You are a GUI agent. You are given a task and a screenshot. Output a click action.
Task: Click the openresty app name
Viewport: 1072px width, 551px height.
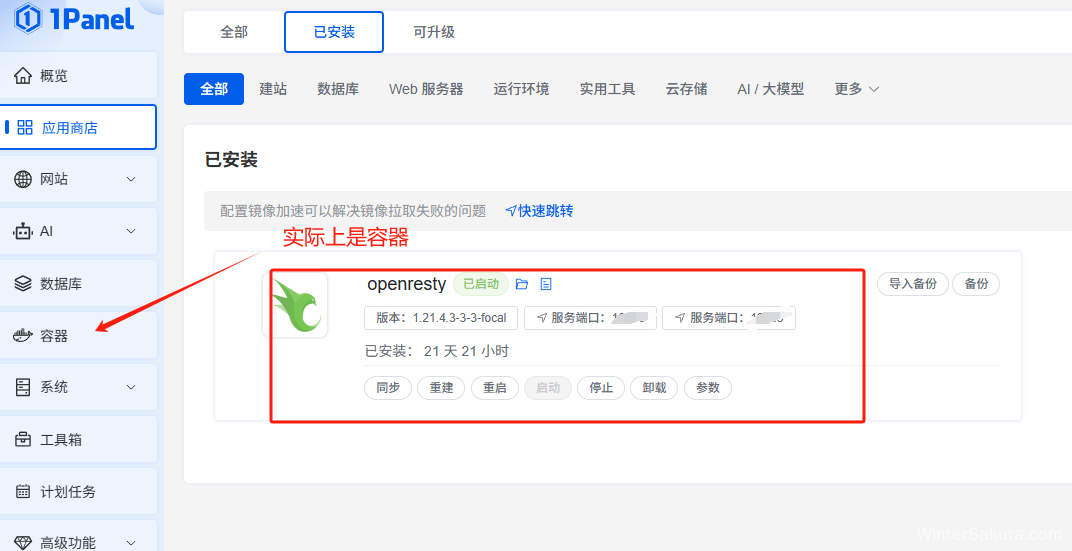click(406, 284)
